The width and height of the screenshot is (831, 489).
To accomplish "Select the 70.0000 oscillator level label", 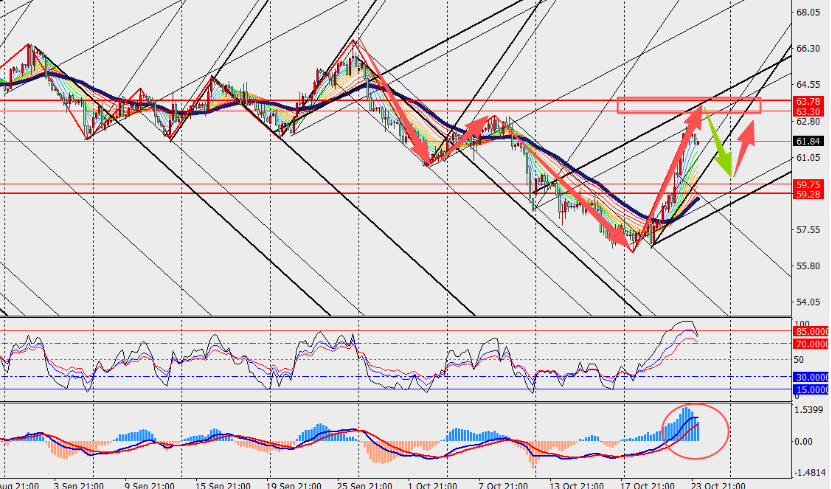I will (811, 344).
